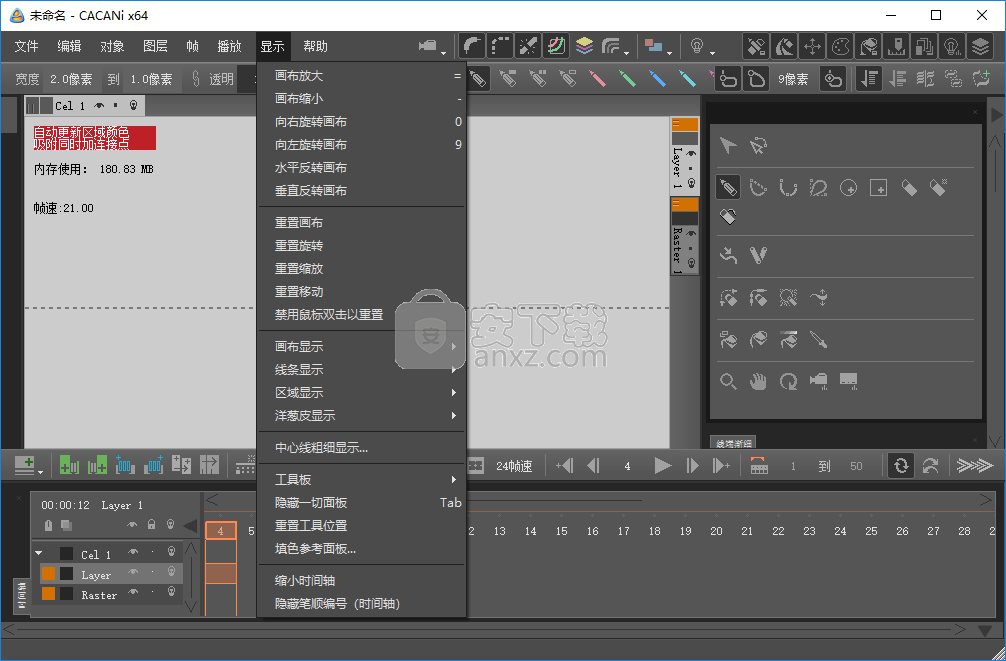1006x661 pixels.
Task: Click the dark swatch on Cel 1 row
Action: pos(67,553)
